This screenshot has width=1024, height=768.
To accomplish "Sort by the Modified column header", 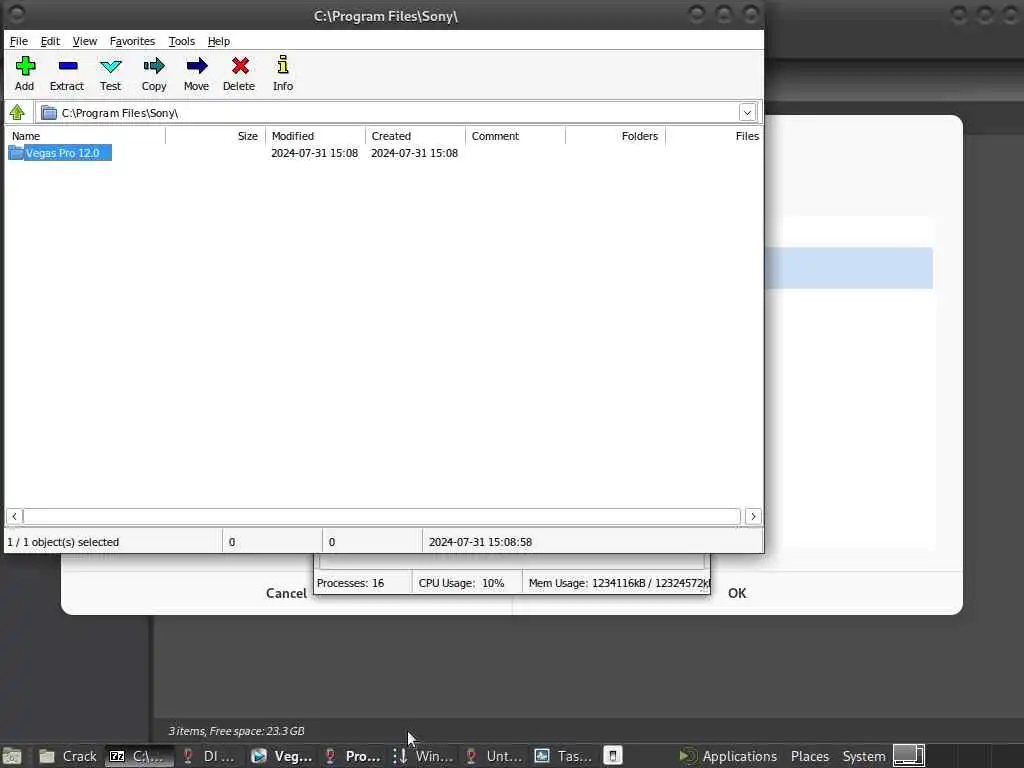I will [x=315, y=136].
